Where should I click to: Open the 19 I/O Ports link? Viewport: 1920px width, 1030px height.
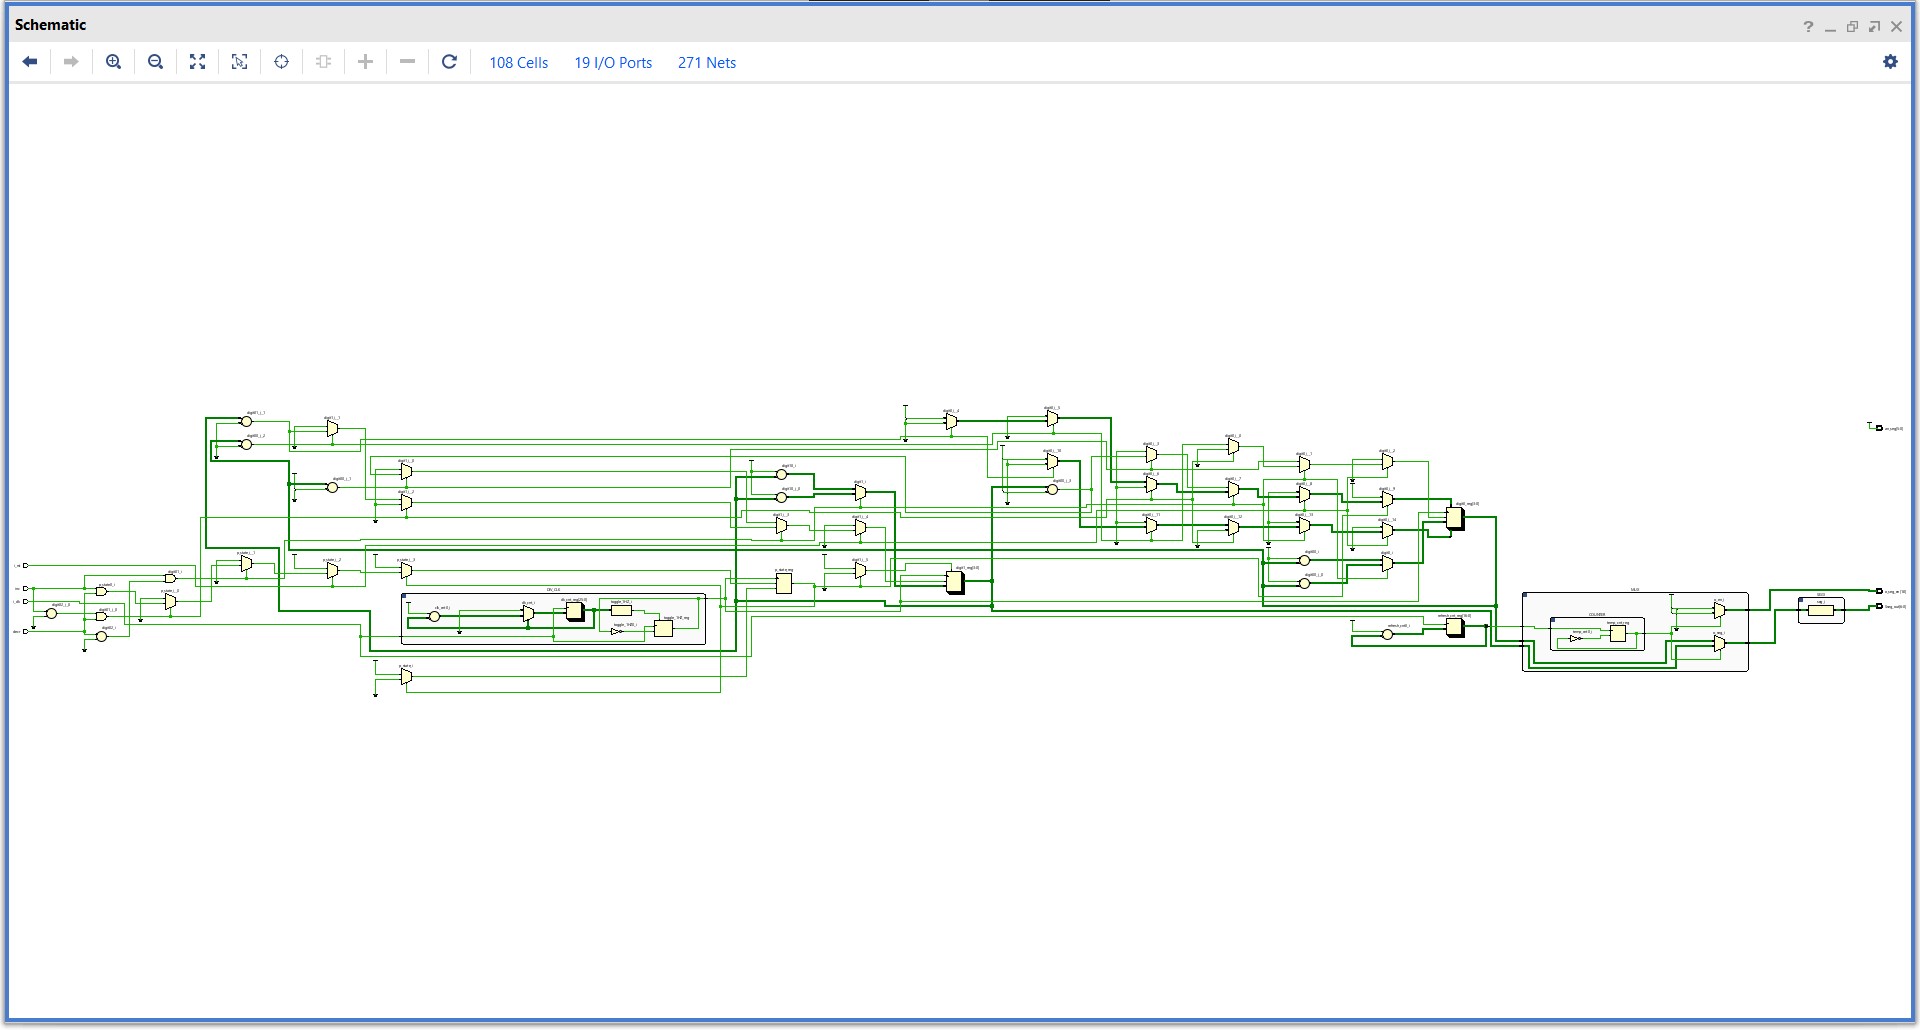point(613,62)
